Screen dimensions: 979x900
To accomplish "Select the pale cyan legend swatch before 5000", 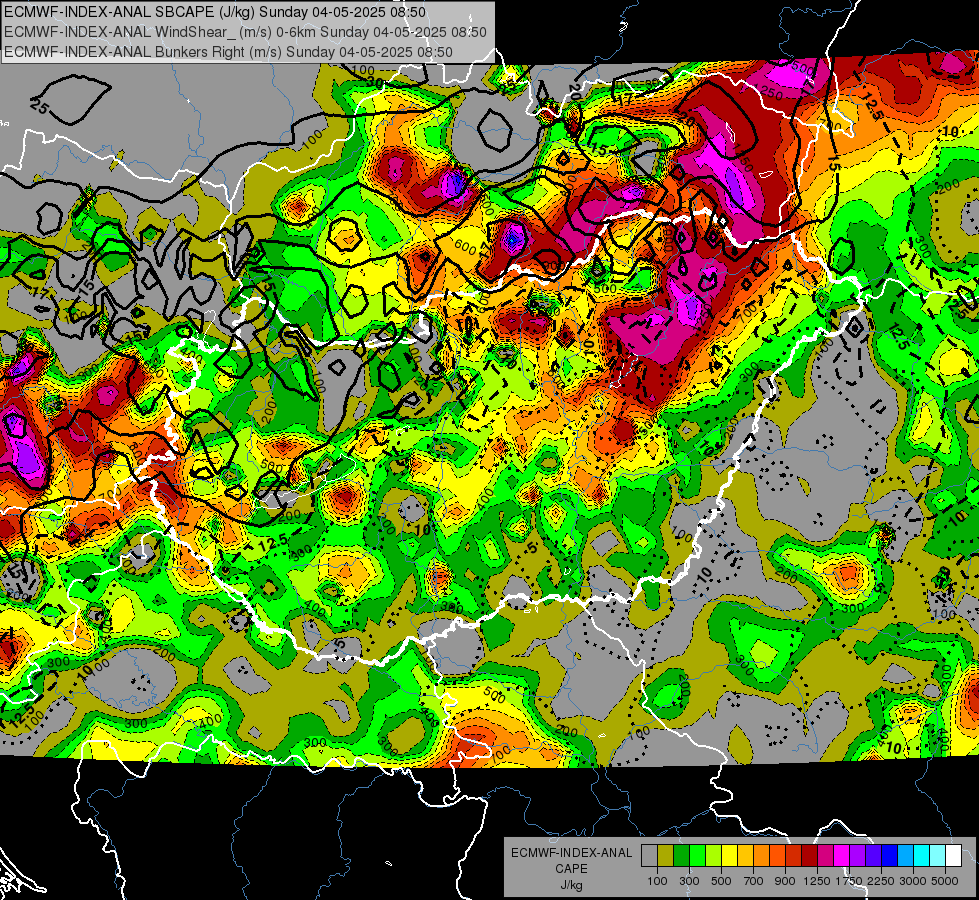I will point(938,855).
